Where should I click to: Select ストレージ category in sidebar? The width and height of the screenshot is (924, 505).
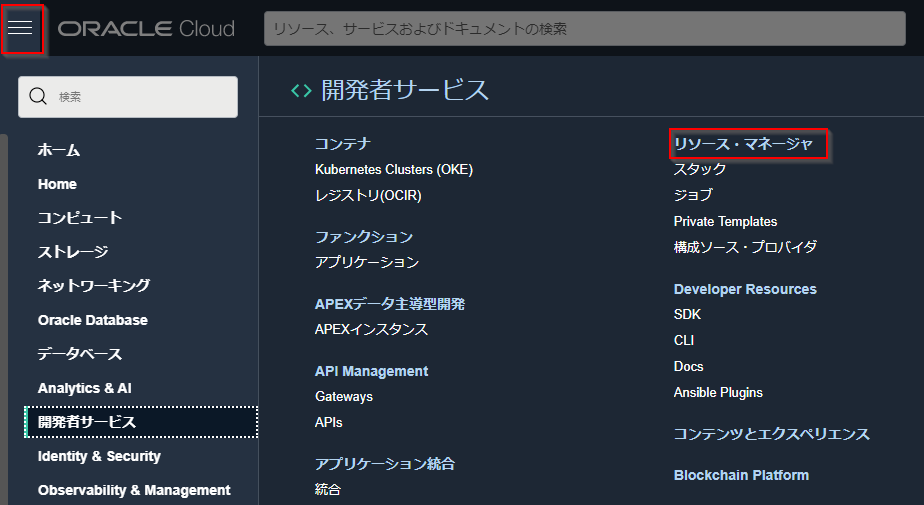tap(73, 251)
